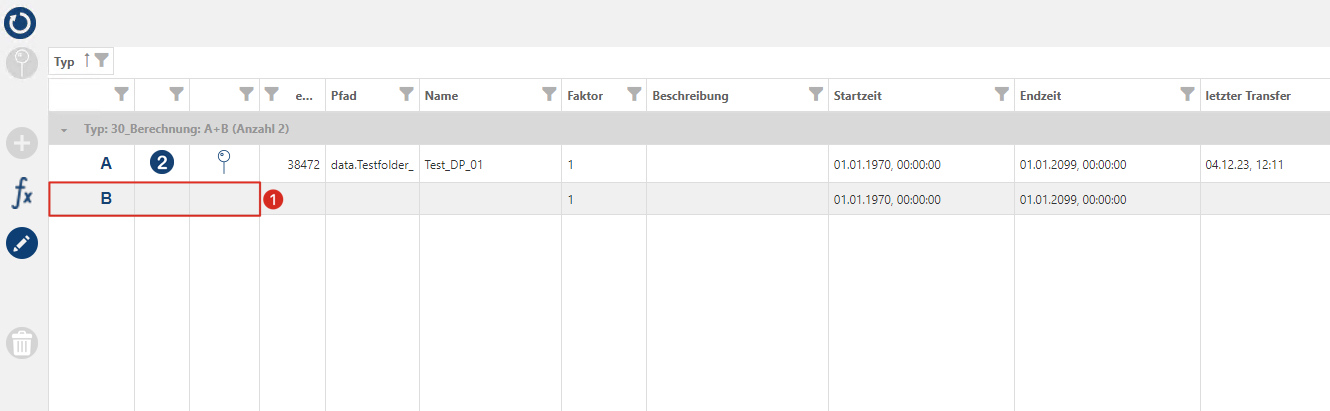The height and width of the screenshot is (411, 1330).
Task: Sort by the letzter Transfer column header
Action: 1249,96
